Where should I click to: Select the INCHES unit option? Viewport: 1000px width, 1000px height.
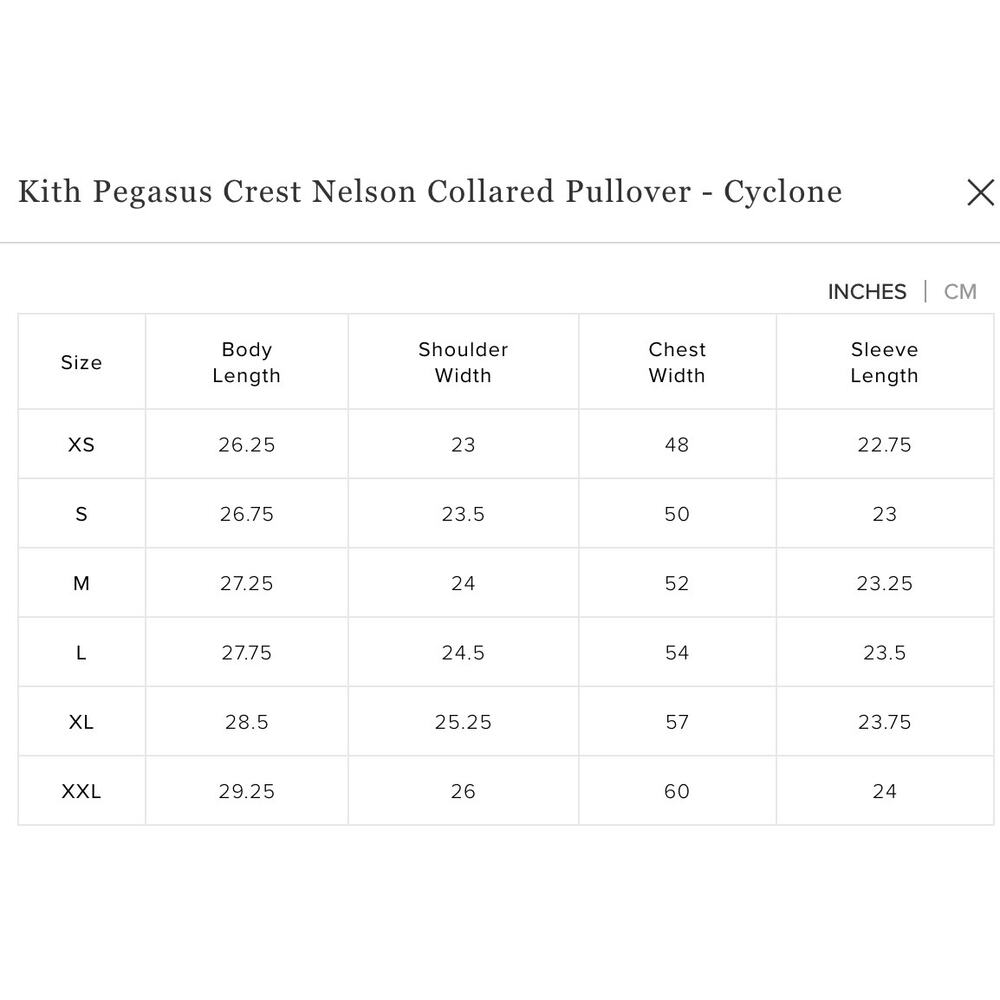(866, 291)
